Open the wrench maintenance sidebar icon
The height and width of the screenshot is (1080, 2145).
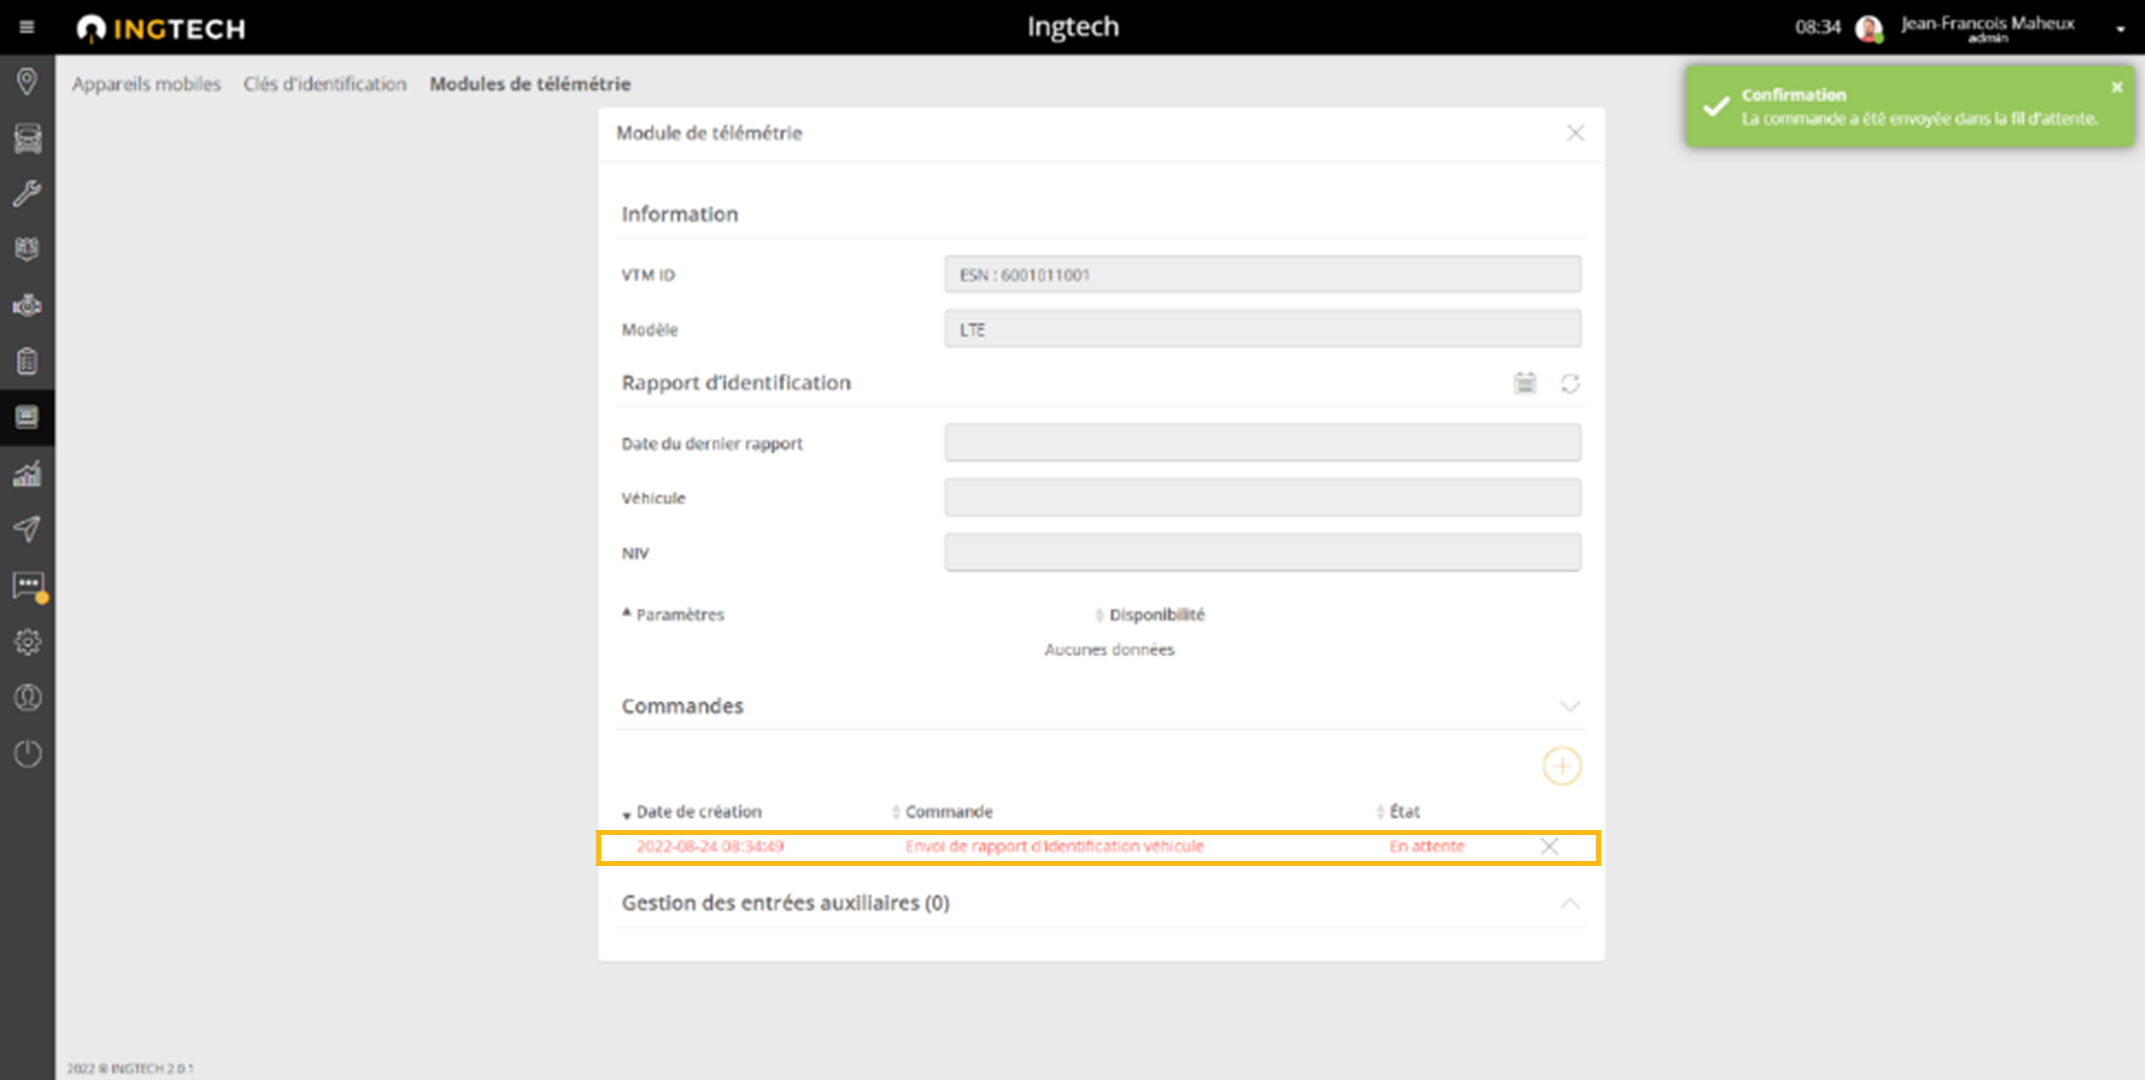[27, 193]
